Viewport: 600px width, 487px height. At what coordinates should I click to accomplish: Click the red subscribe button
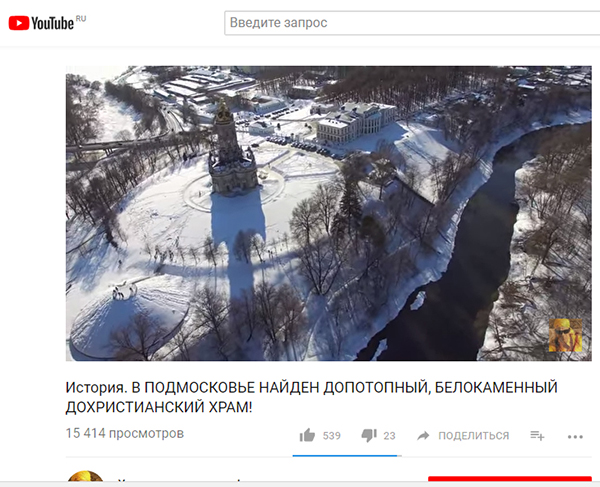tap(510, 479)
